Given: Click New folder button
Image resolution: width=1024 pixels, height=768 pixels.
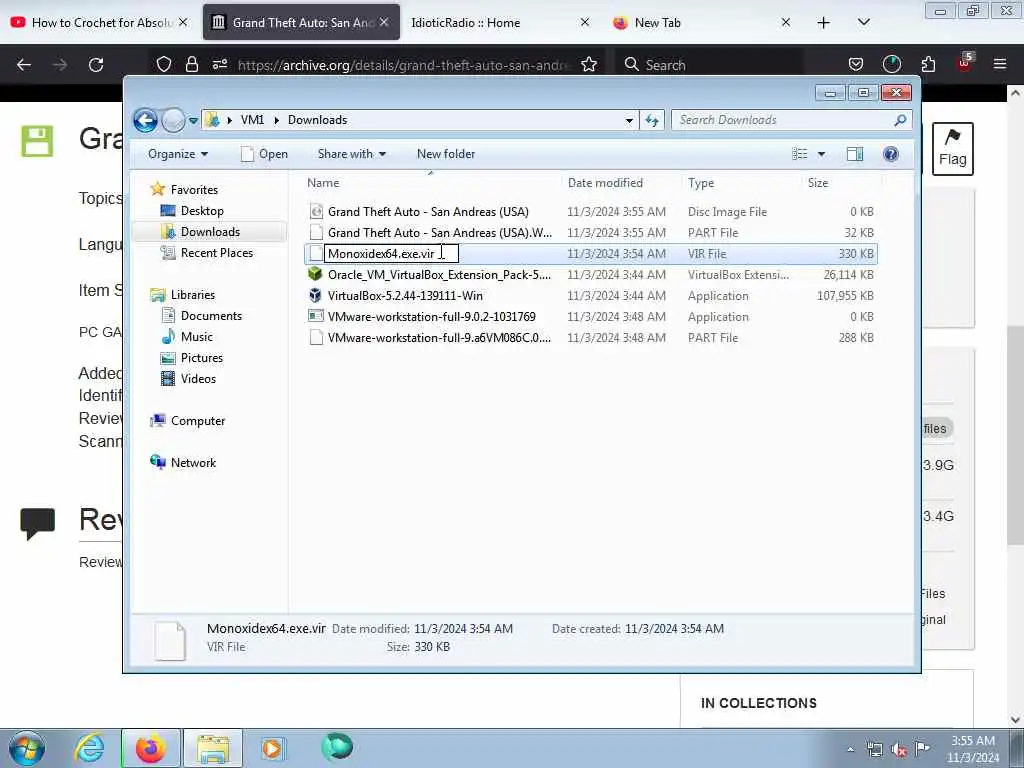Looking at the screenshot, I should click(x=446, y=154).
